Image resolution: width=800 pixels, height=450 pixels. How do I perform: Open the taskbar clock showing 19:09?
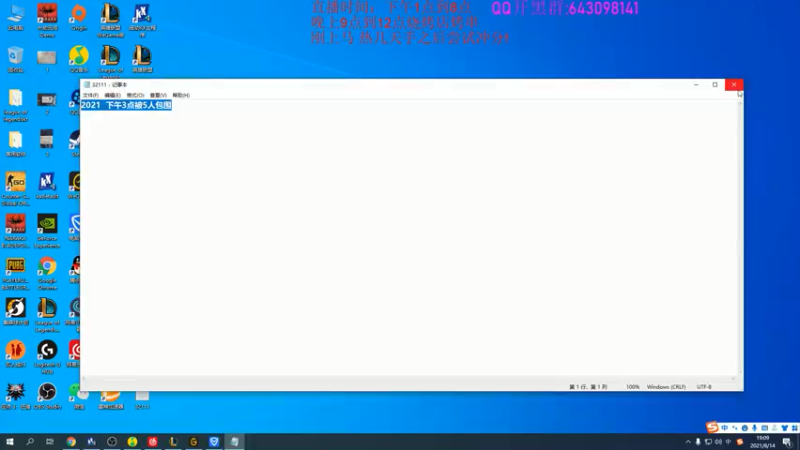click(763, 442)
